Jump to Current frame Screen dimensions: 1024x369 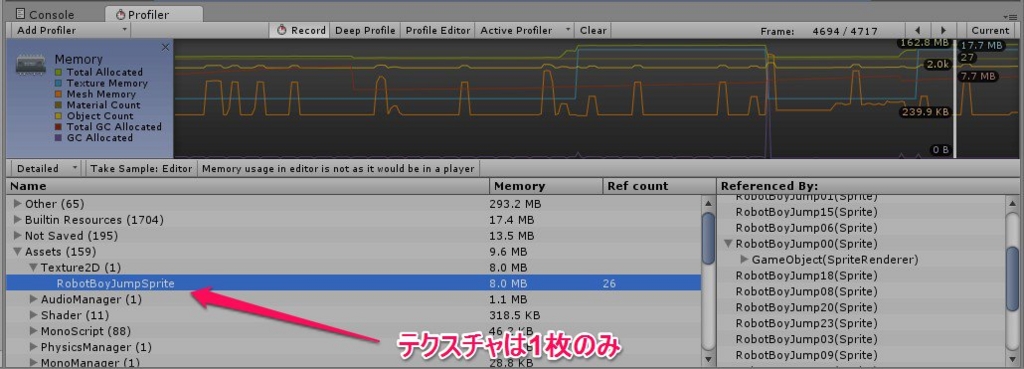click(x=990, y=30)
